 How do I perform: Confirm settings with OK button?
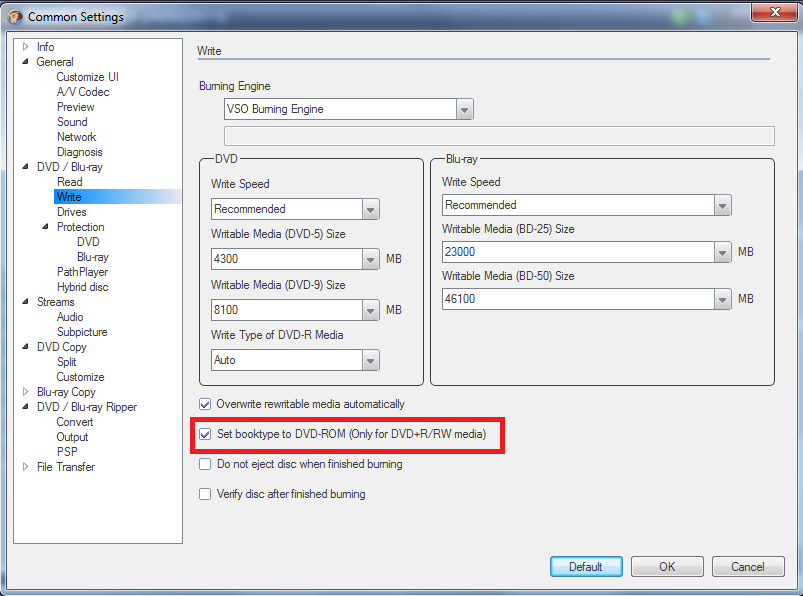(667, 567)
